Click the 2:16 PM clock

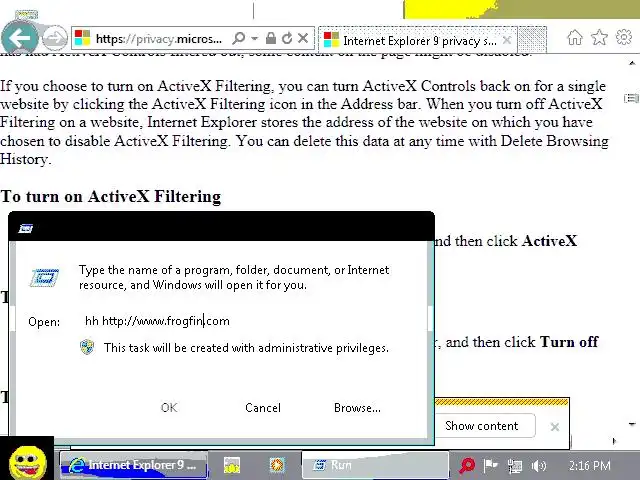pos(589,466)
